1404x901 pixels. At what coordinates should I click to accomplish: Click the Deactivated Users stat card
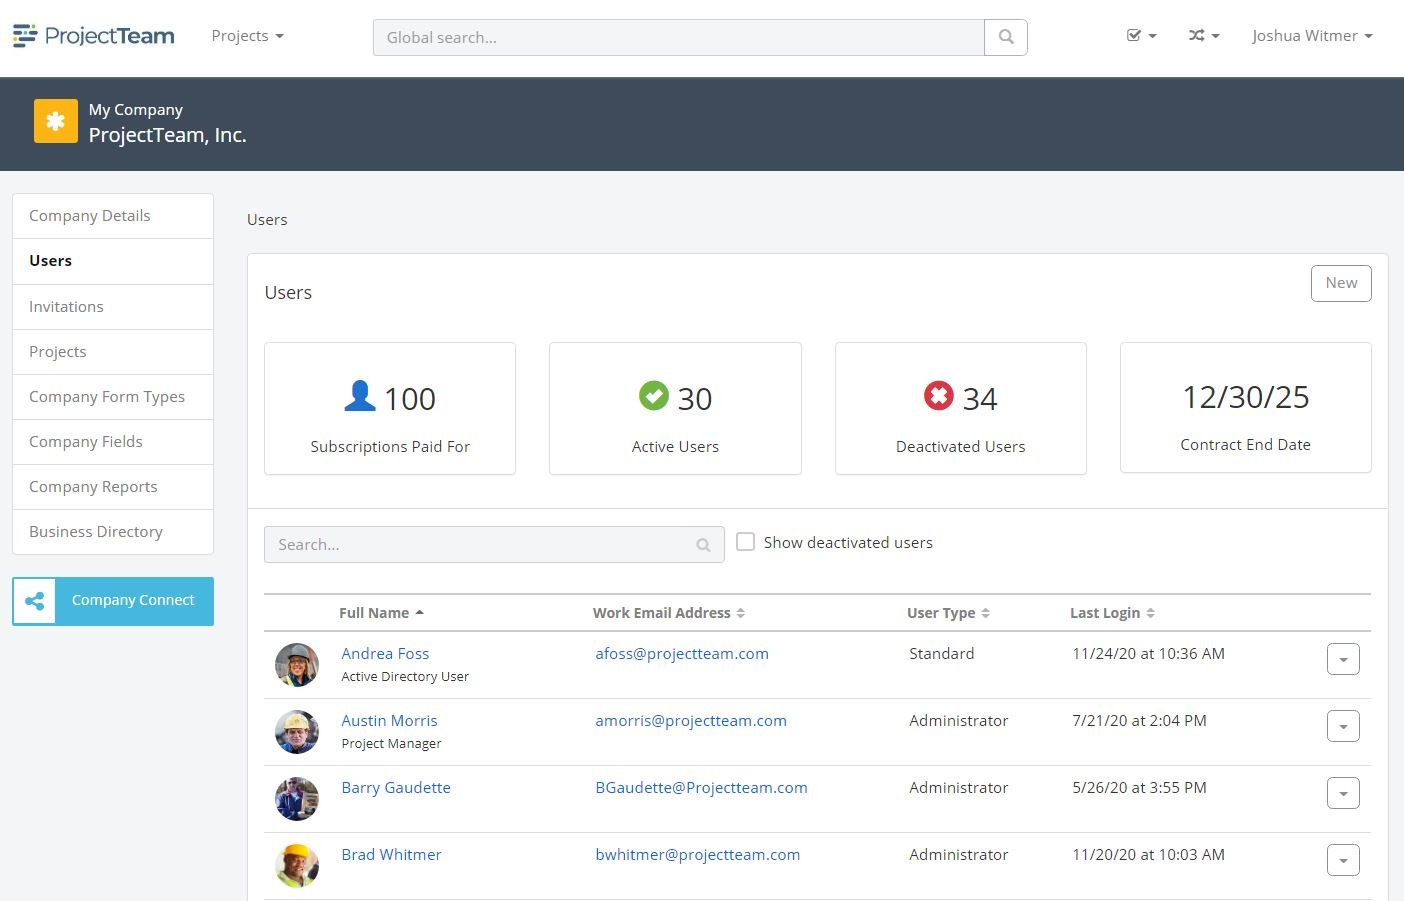pos(960,408)
